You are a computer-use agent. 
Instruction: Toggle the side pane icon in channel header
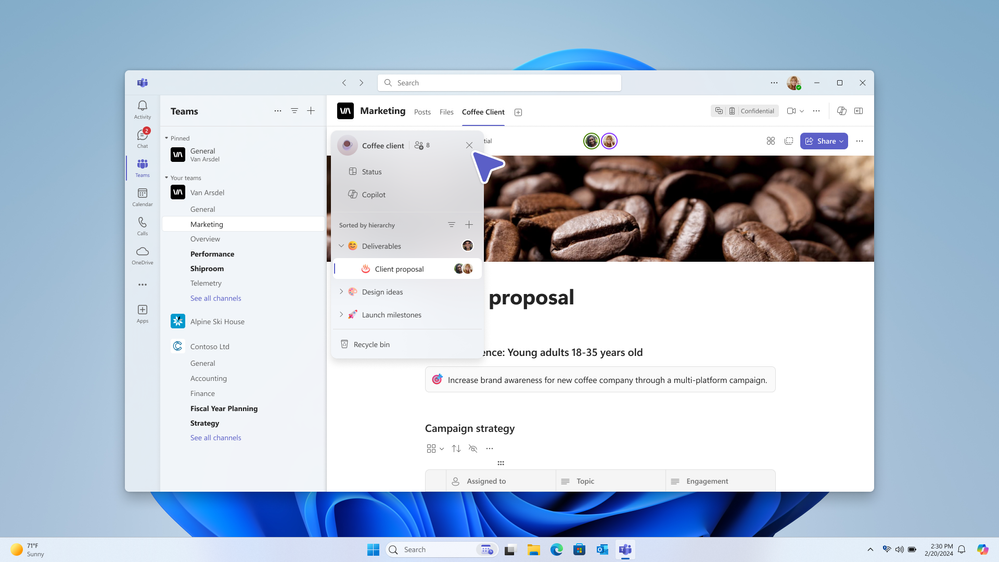click(x=859, y=111)
